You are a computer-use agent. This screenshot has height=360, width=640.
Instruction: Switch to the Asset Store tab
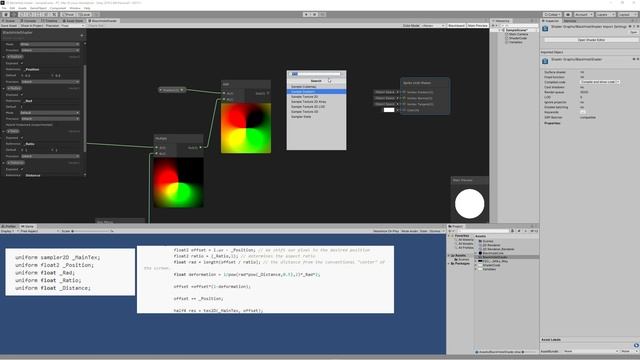(x=73, y=20)
